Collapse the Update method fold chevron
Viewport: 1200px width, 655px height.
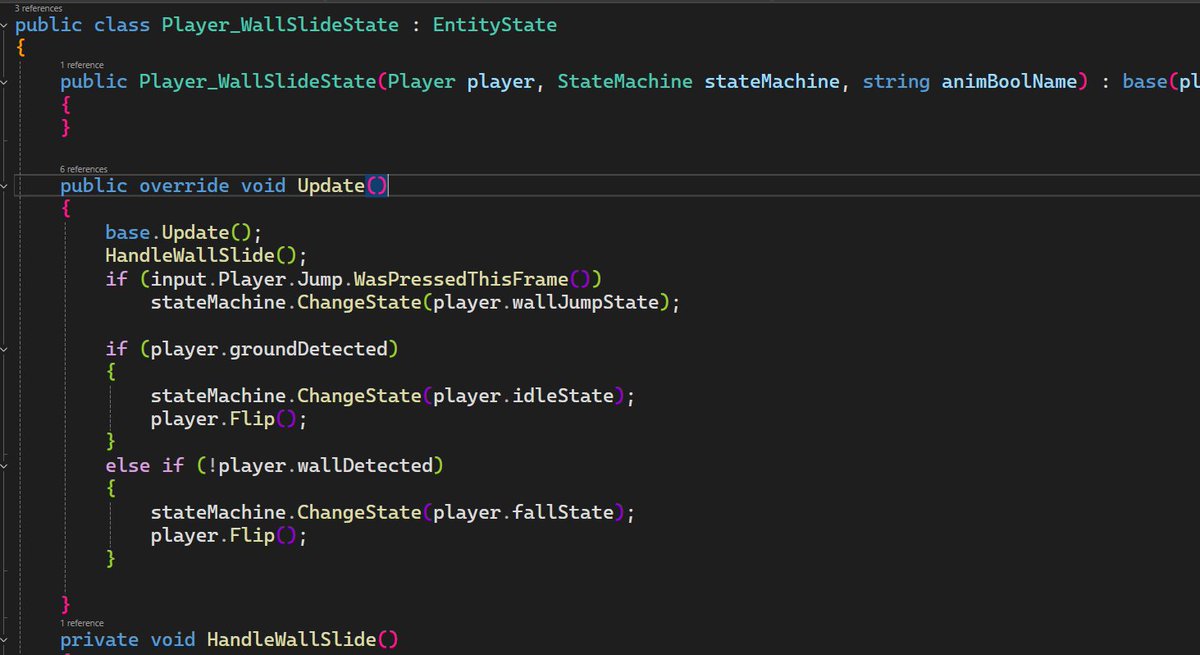(x=5, y=185)
